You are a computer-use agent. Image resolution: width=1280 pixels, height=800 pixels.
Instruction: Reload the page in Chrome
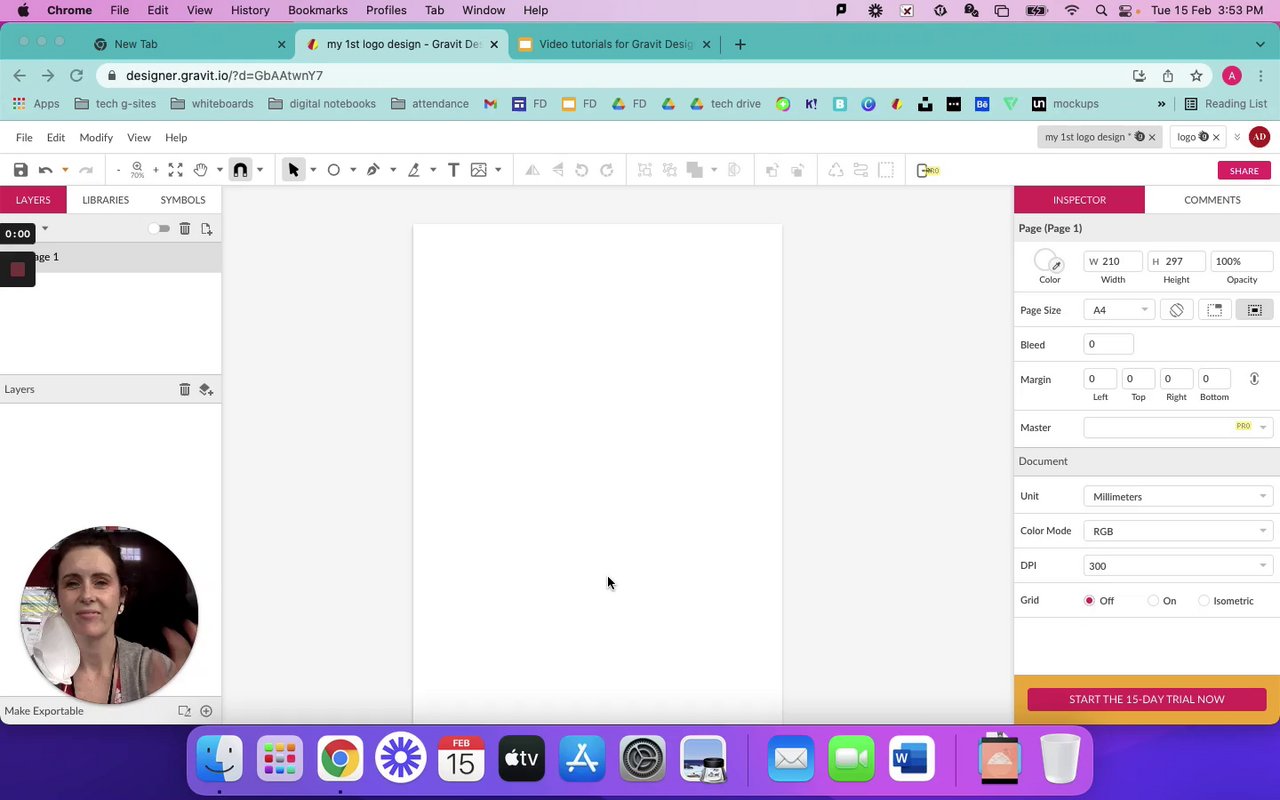76,75
